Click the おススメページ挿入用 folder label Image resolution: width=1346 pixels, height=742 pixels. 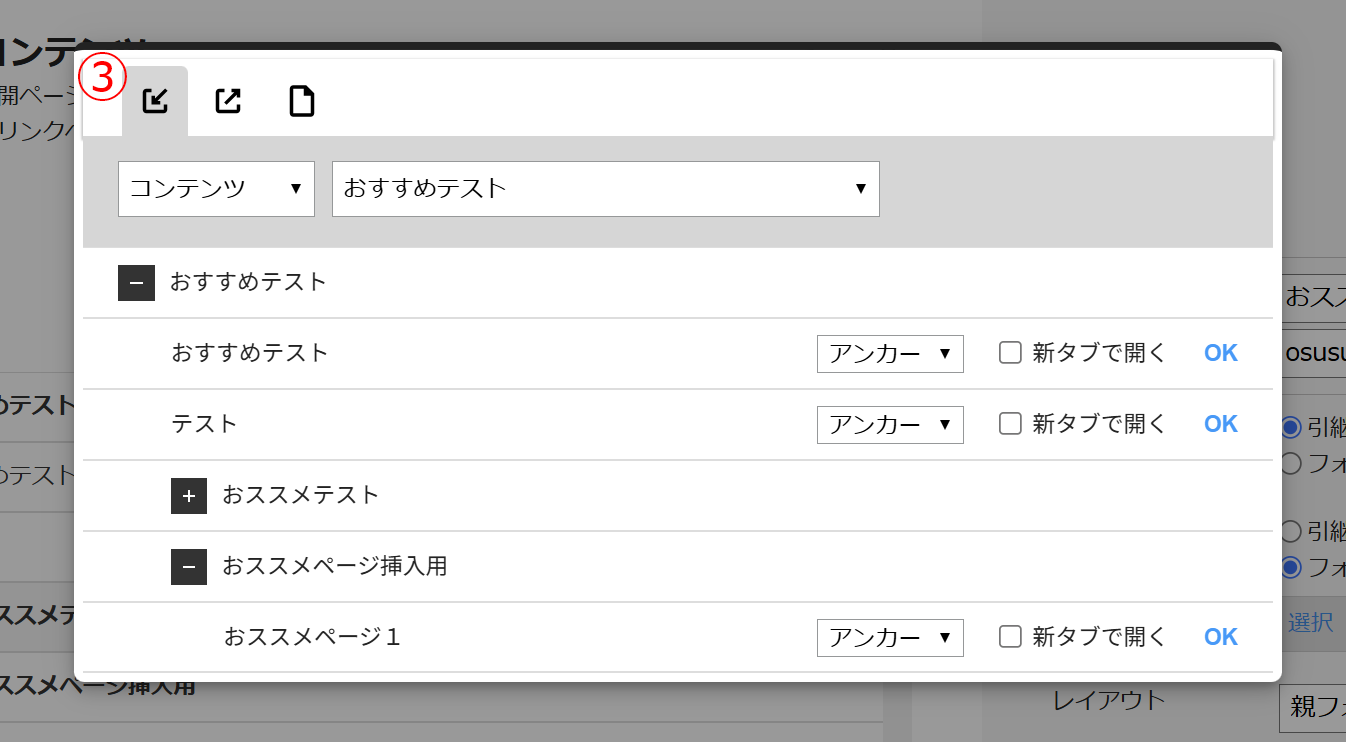[x=335, y=566]
